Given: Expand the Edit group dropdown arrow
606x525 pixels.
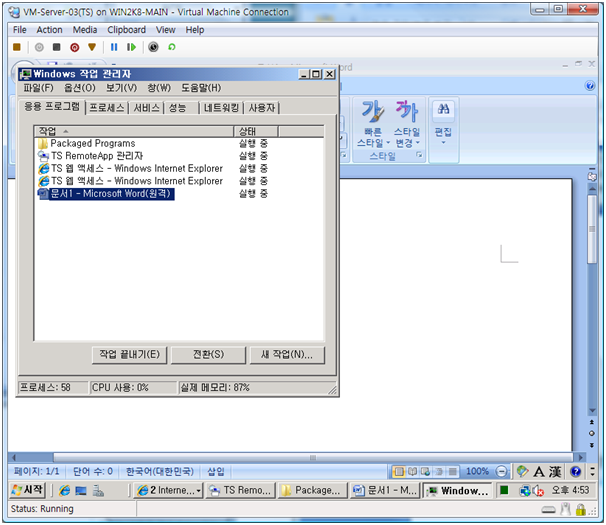Looking at the screenshot, I should 443,143.
